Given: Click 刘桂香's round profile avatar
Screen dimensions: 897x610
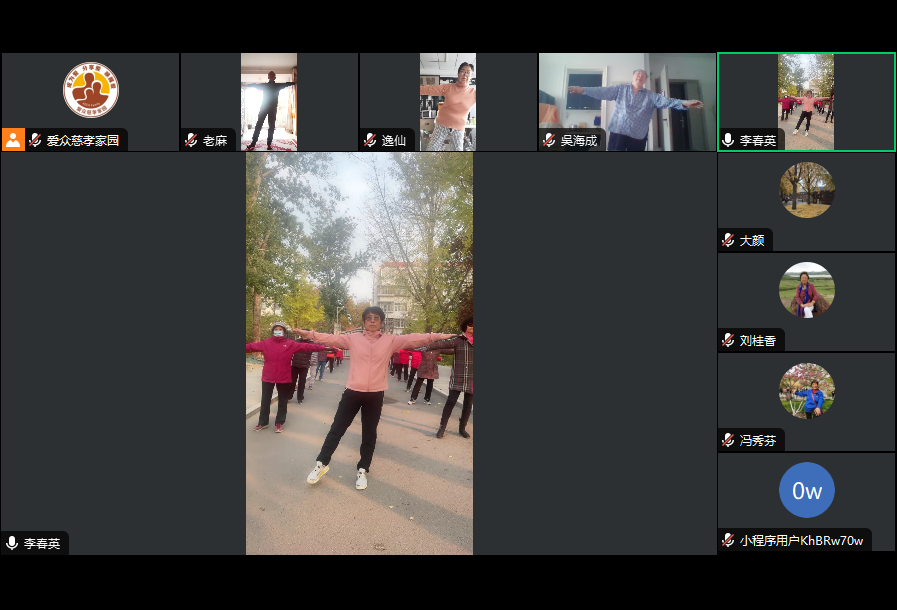Looking at the screenshot, I should pyautogui.click(x=806, y=290).
